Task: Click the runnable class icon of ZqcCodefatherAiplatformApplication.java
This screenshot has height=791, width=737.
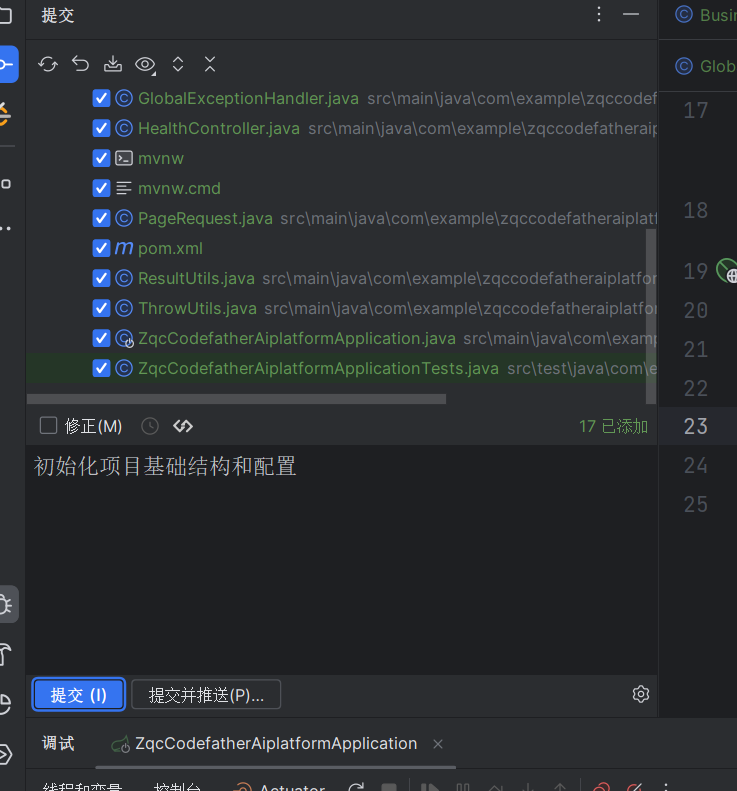Action: 124,338
